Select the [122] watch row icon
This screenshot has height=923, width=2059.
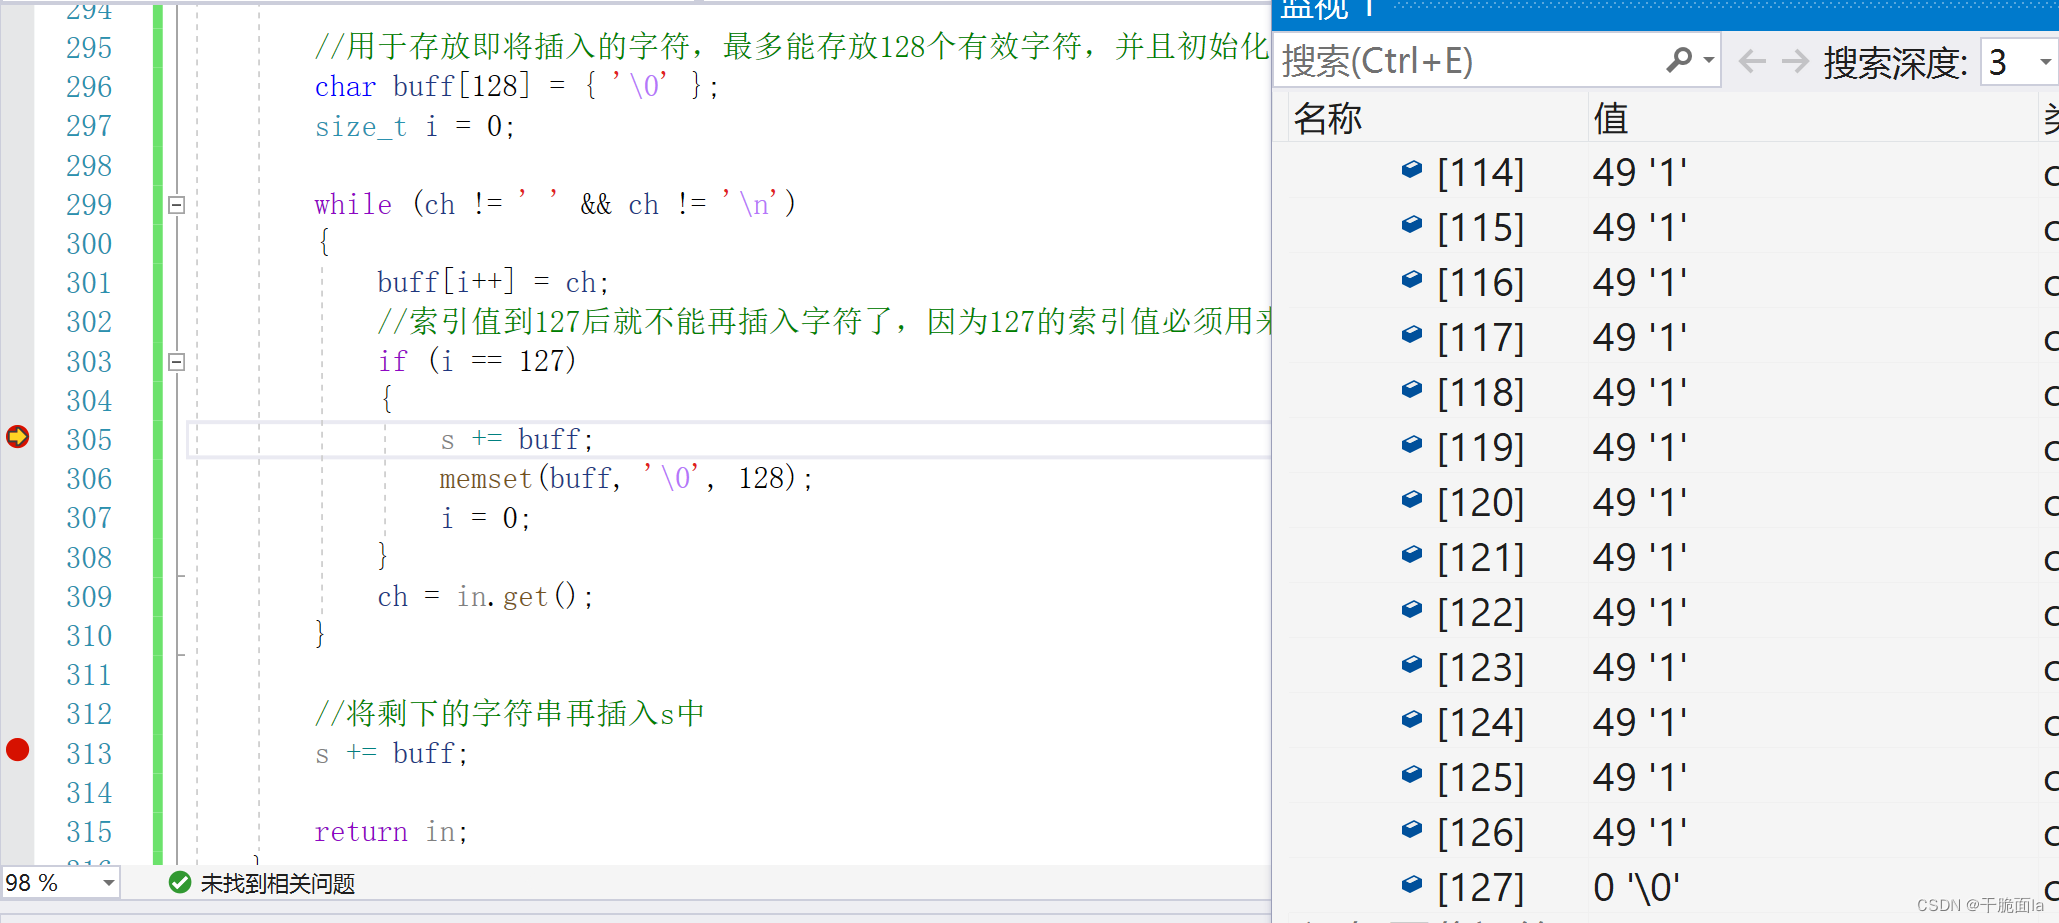[1412, 609]
